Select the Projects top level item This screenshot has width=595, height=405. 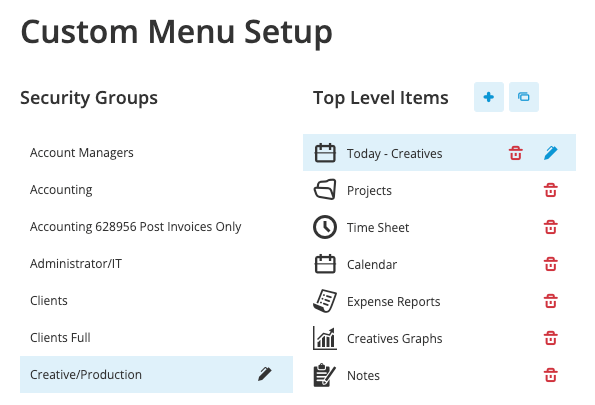coord(439,190)
